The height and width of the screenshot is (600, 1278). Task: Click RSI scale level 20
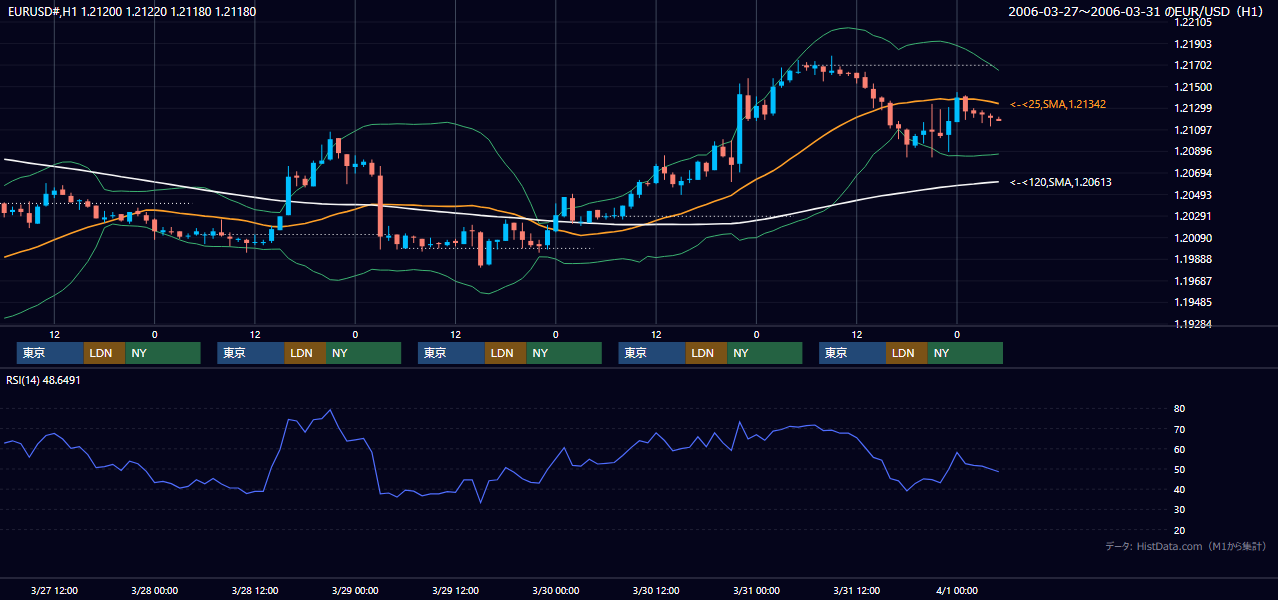[1180, 530]
